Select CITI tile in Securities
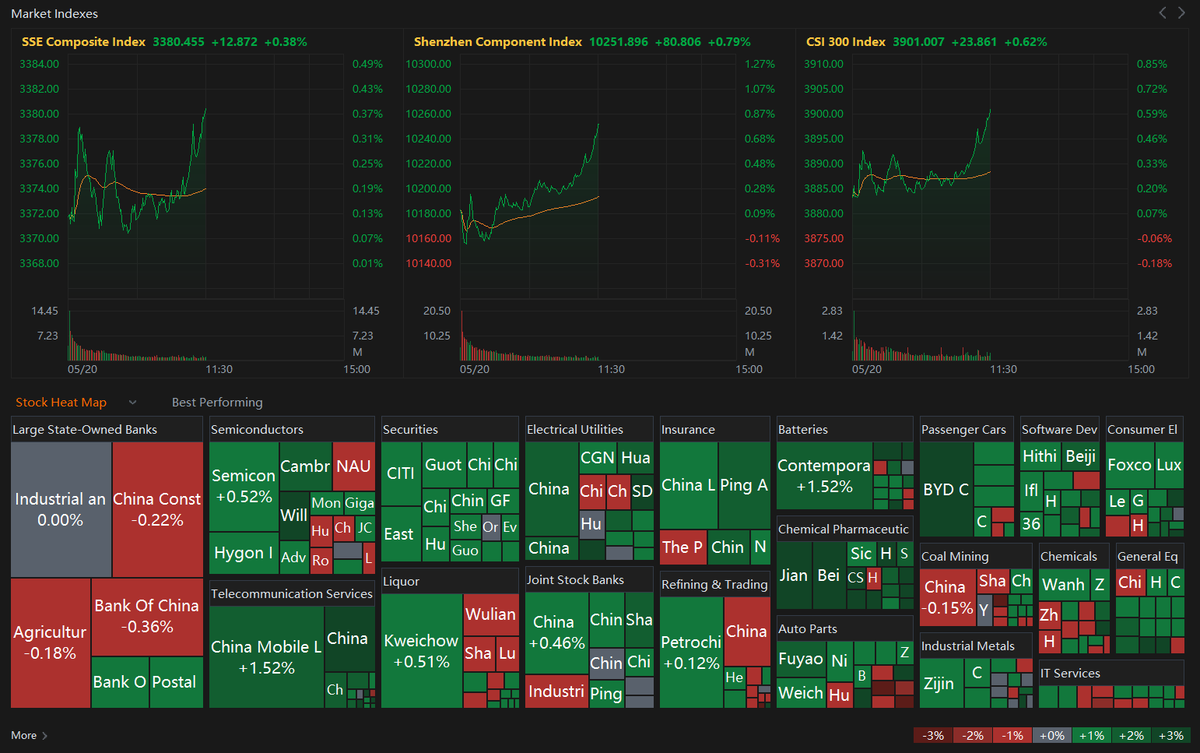This screenshot has height=753, width=1200. 401,473
